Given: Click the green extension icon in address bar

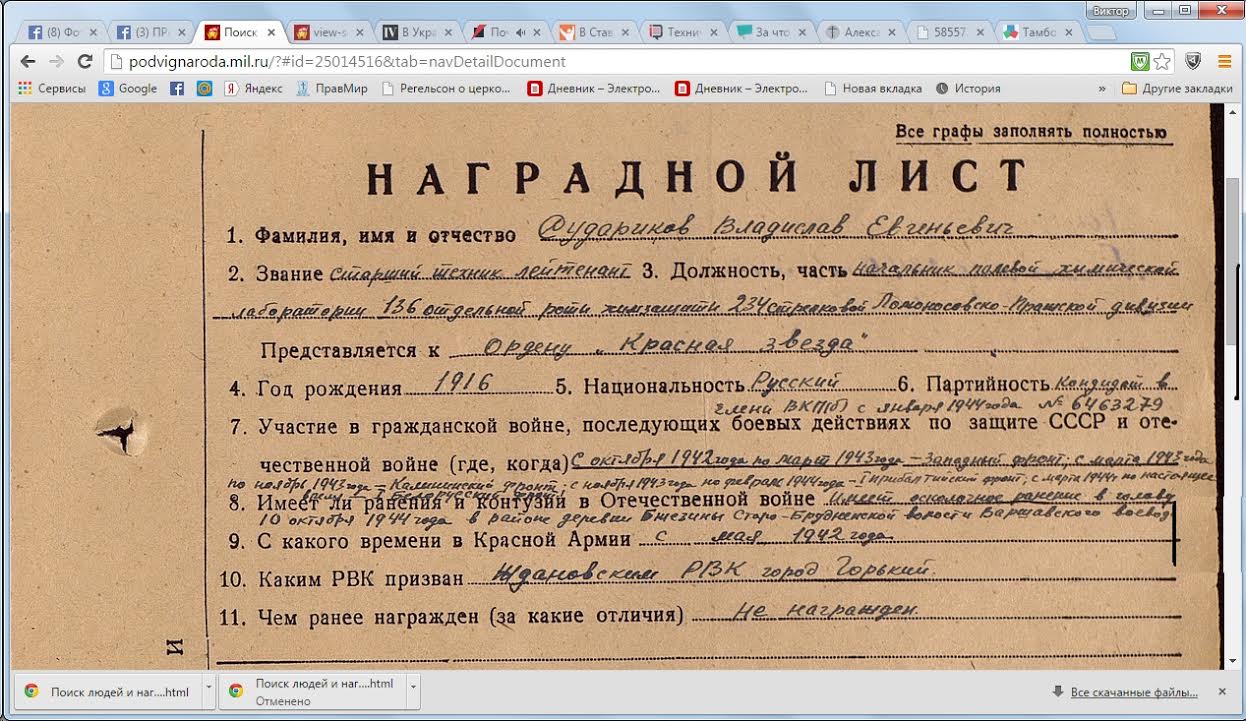Looking at the screenshot, I should [1139, 61].
